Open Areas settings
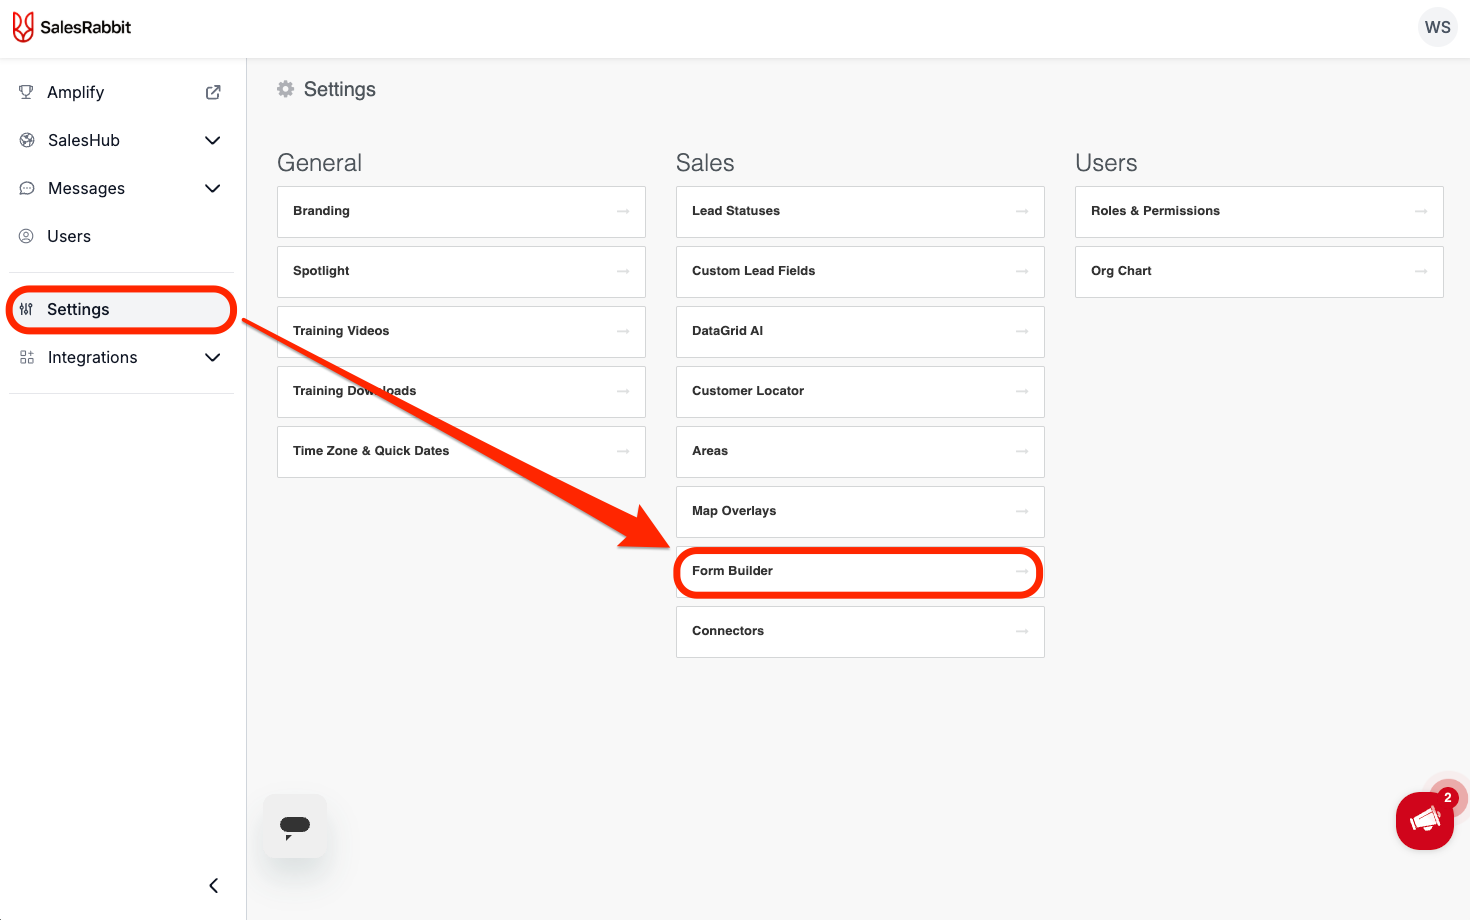Screen dimensions: 1470x920 click(x=860, y=452)
